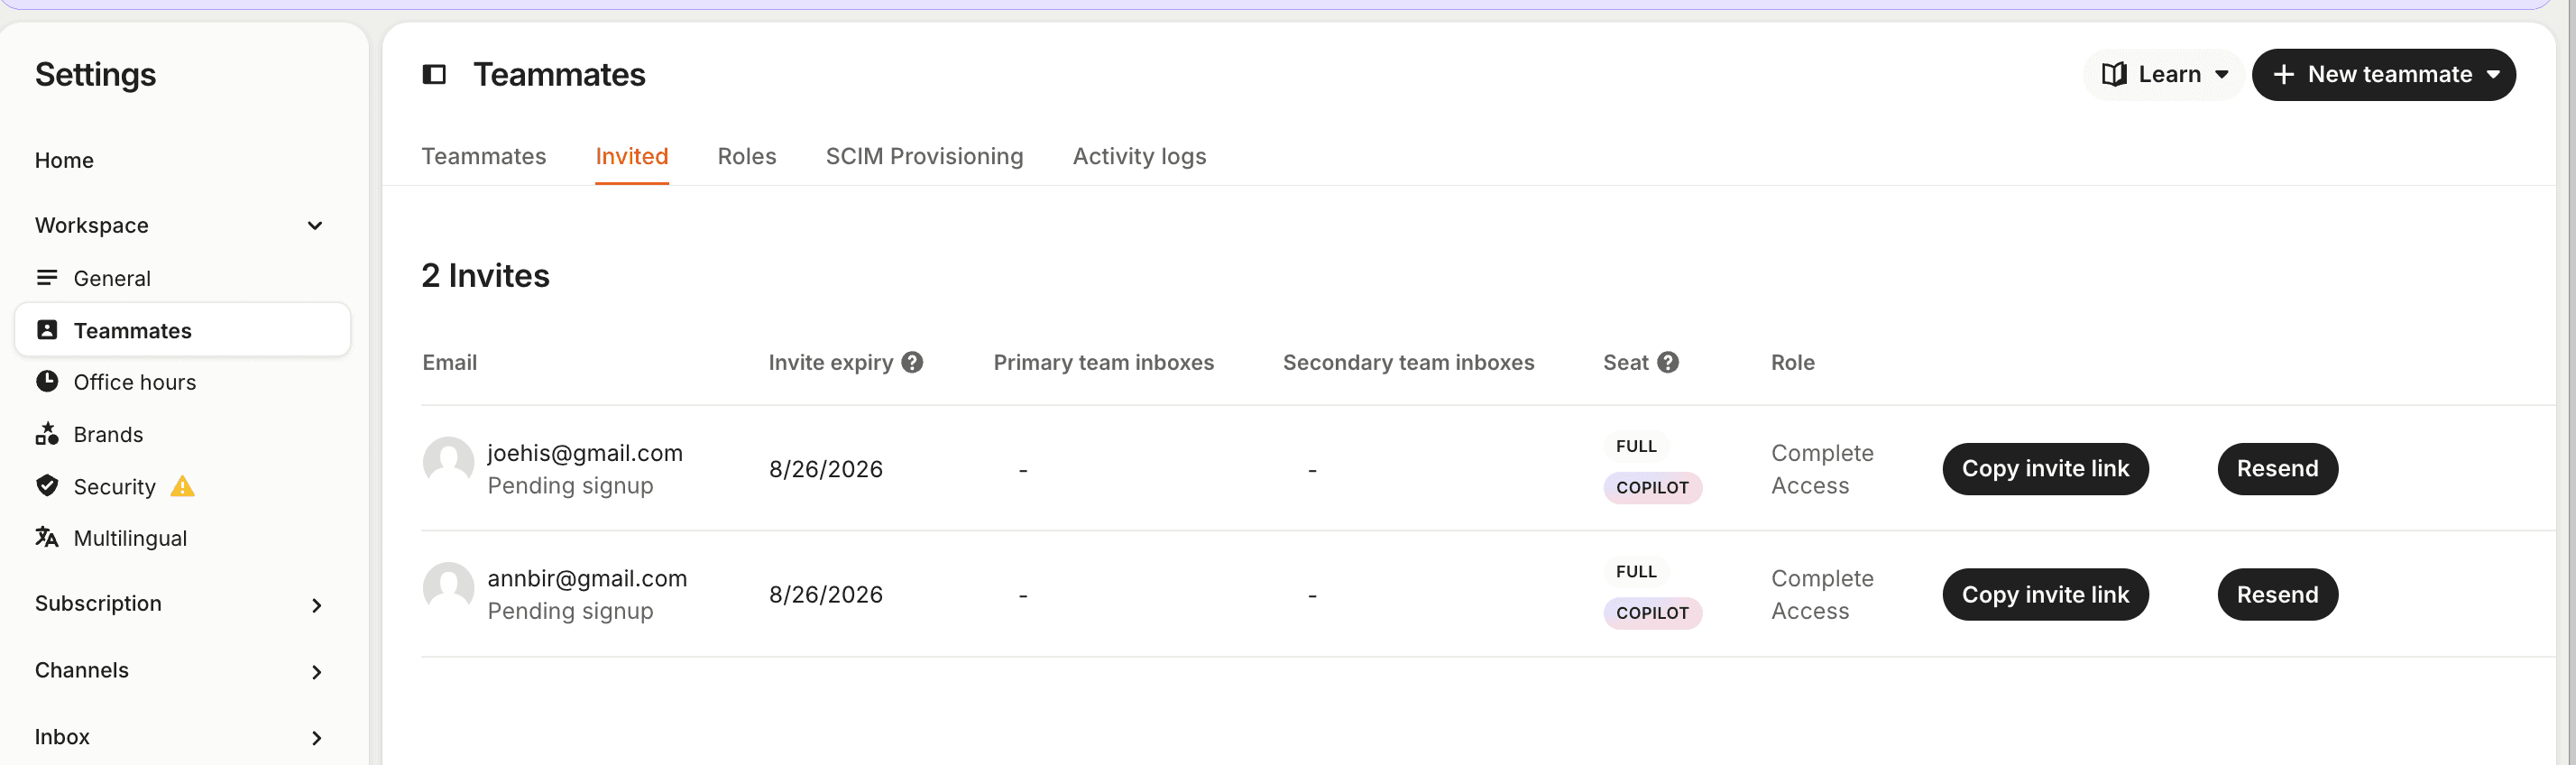2576x765 pixels.
Task: Open the New teammate dropdown caret
Action: click(x=2493, y=75)
